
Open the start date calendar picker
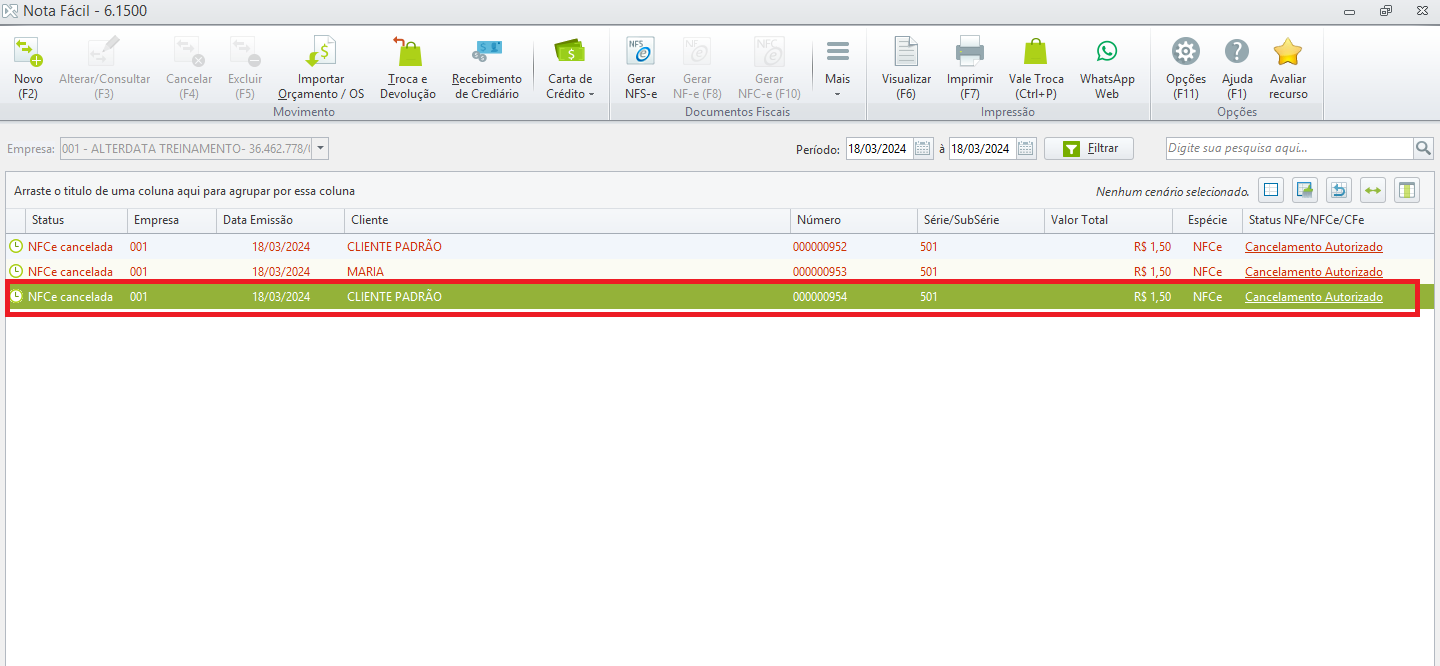tap(922, 148)
